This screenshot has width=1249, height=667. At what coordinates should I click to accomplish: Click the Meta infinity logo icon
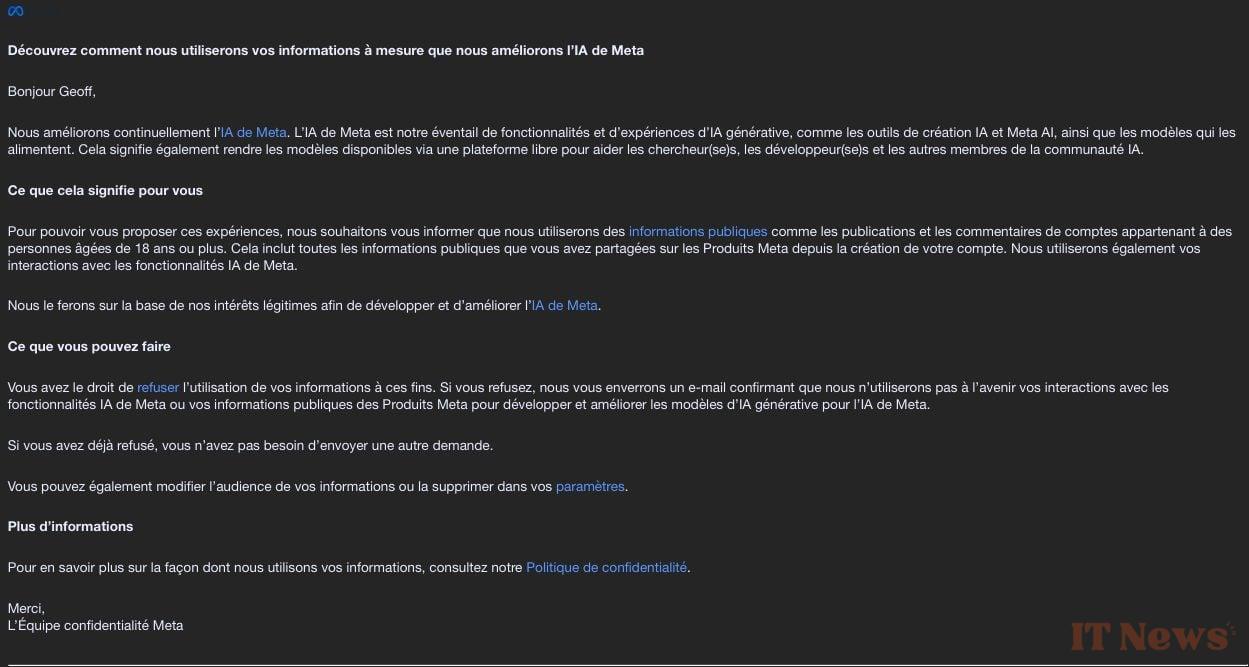(16, 12)
